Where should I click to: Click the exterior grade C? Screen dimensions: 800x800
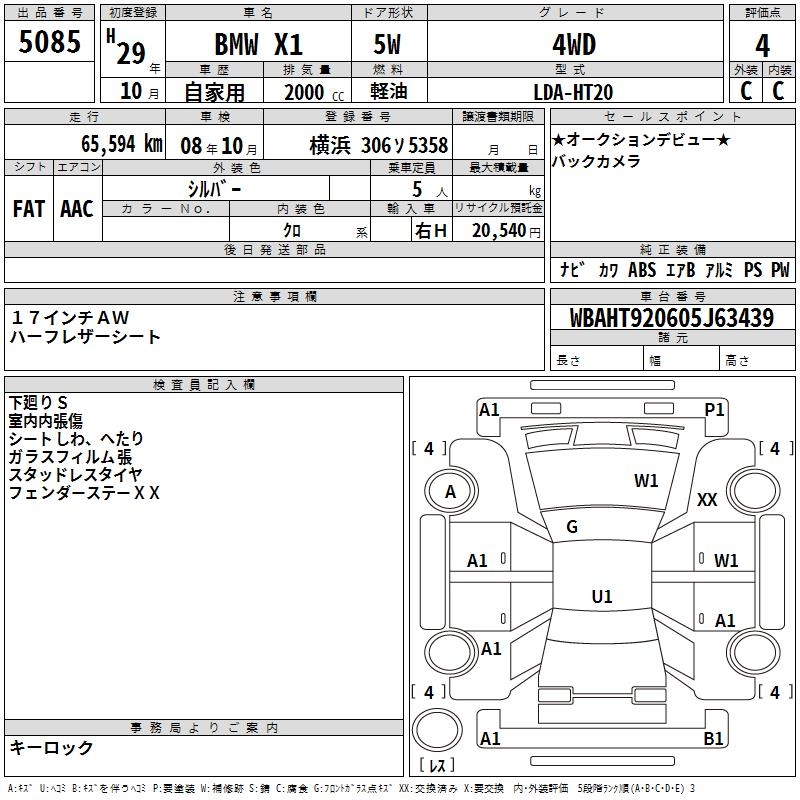[x=746, y=91]
